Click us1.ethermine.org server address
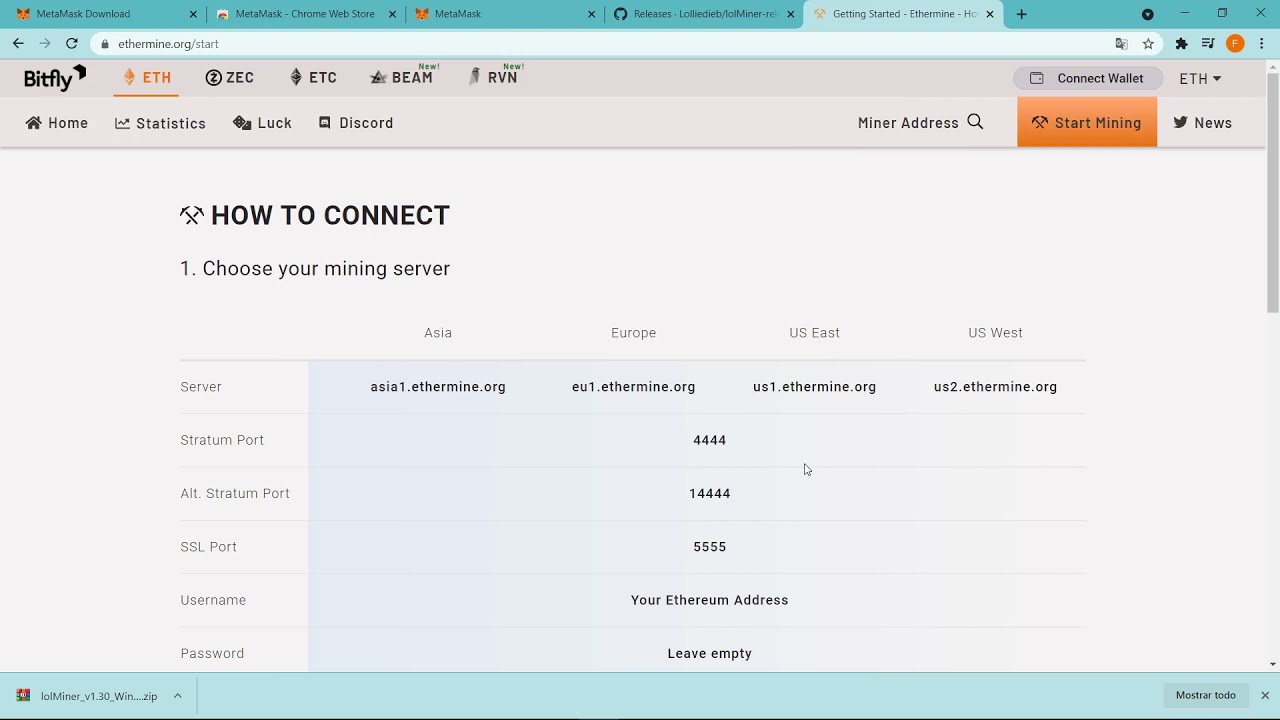This screenshot has width=1280, height=720. [814, 387]
